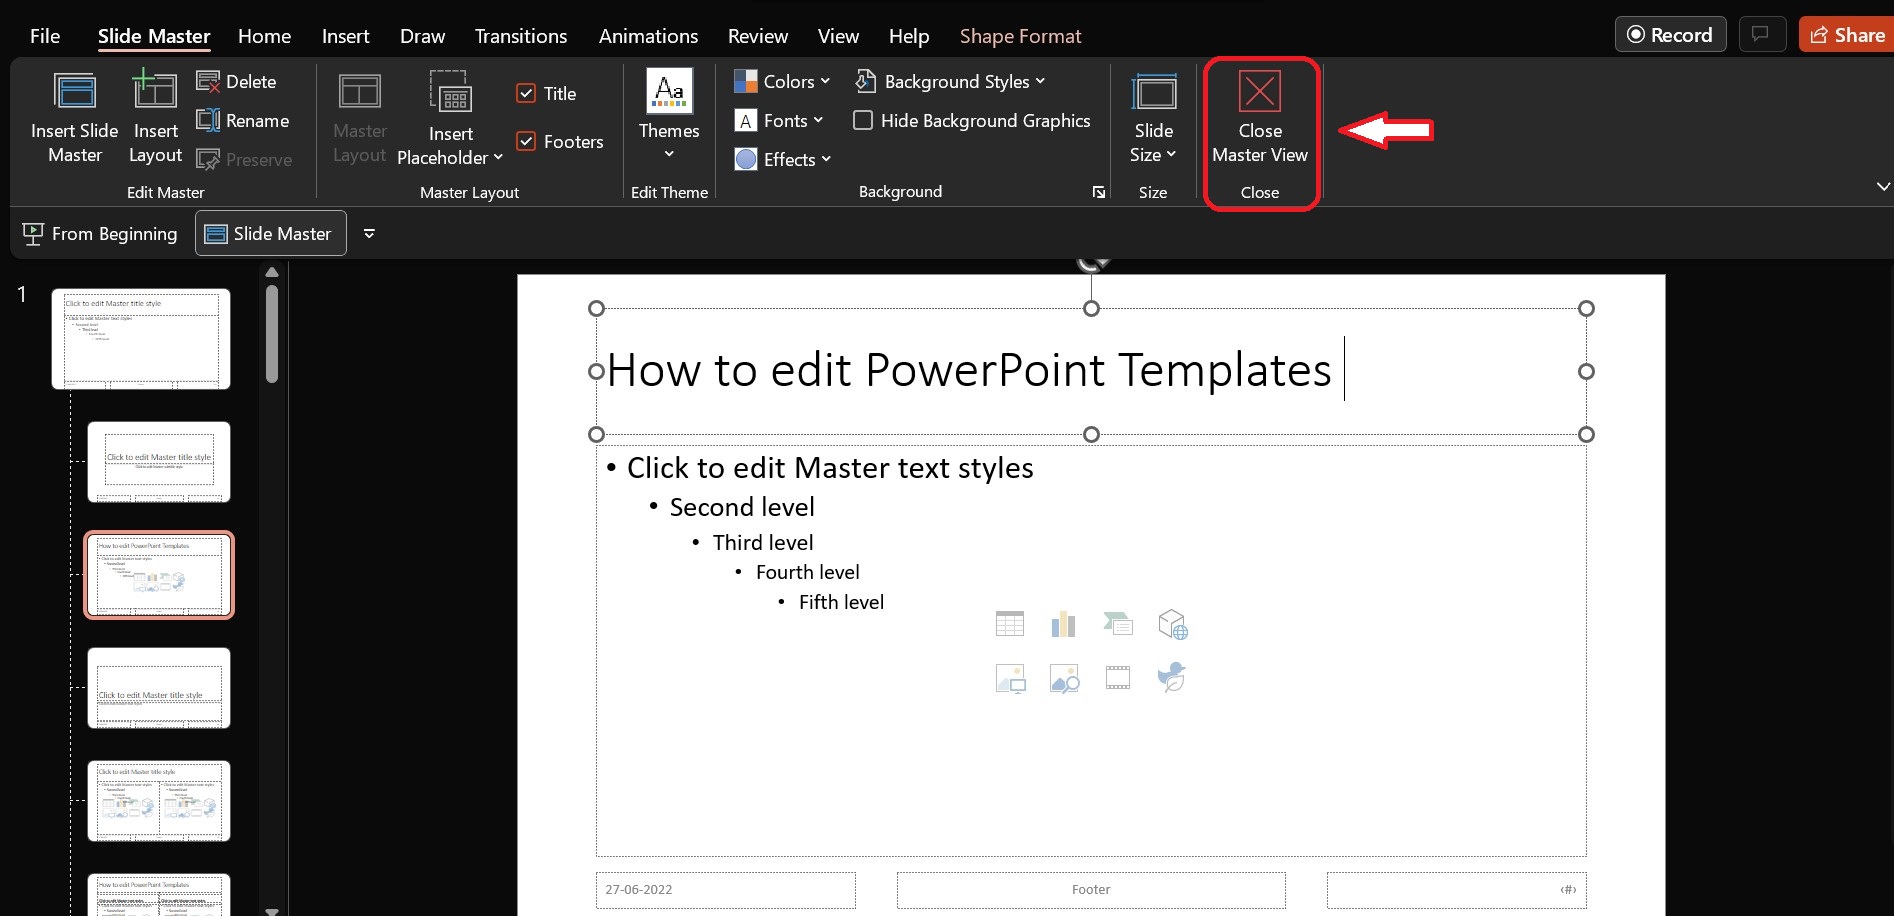Open the Effects dropdown
This screenshot has height=916, width=1894.
783,160
